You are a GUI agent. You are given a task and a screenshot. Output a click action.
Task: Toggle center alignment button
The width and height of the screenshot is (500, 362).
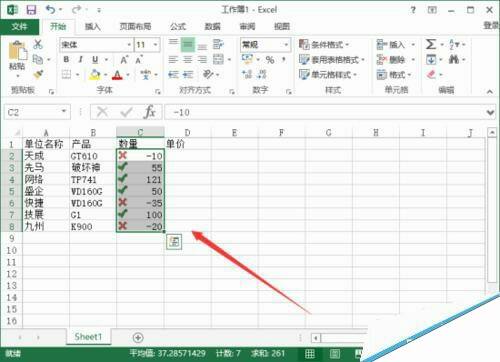[x=188, y=60]
